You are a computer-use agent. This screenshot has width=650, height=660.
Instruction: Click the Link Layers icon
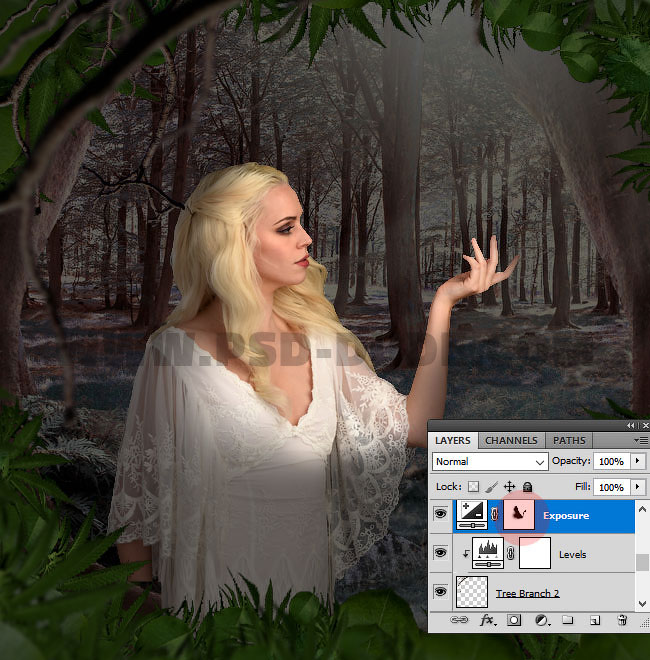460,620
